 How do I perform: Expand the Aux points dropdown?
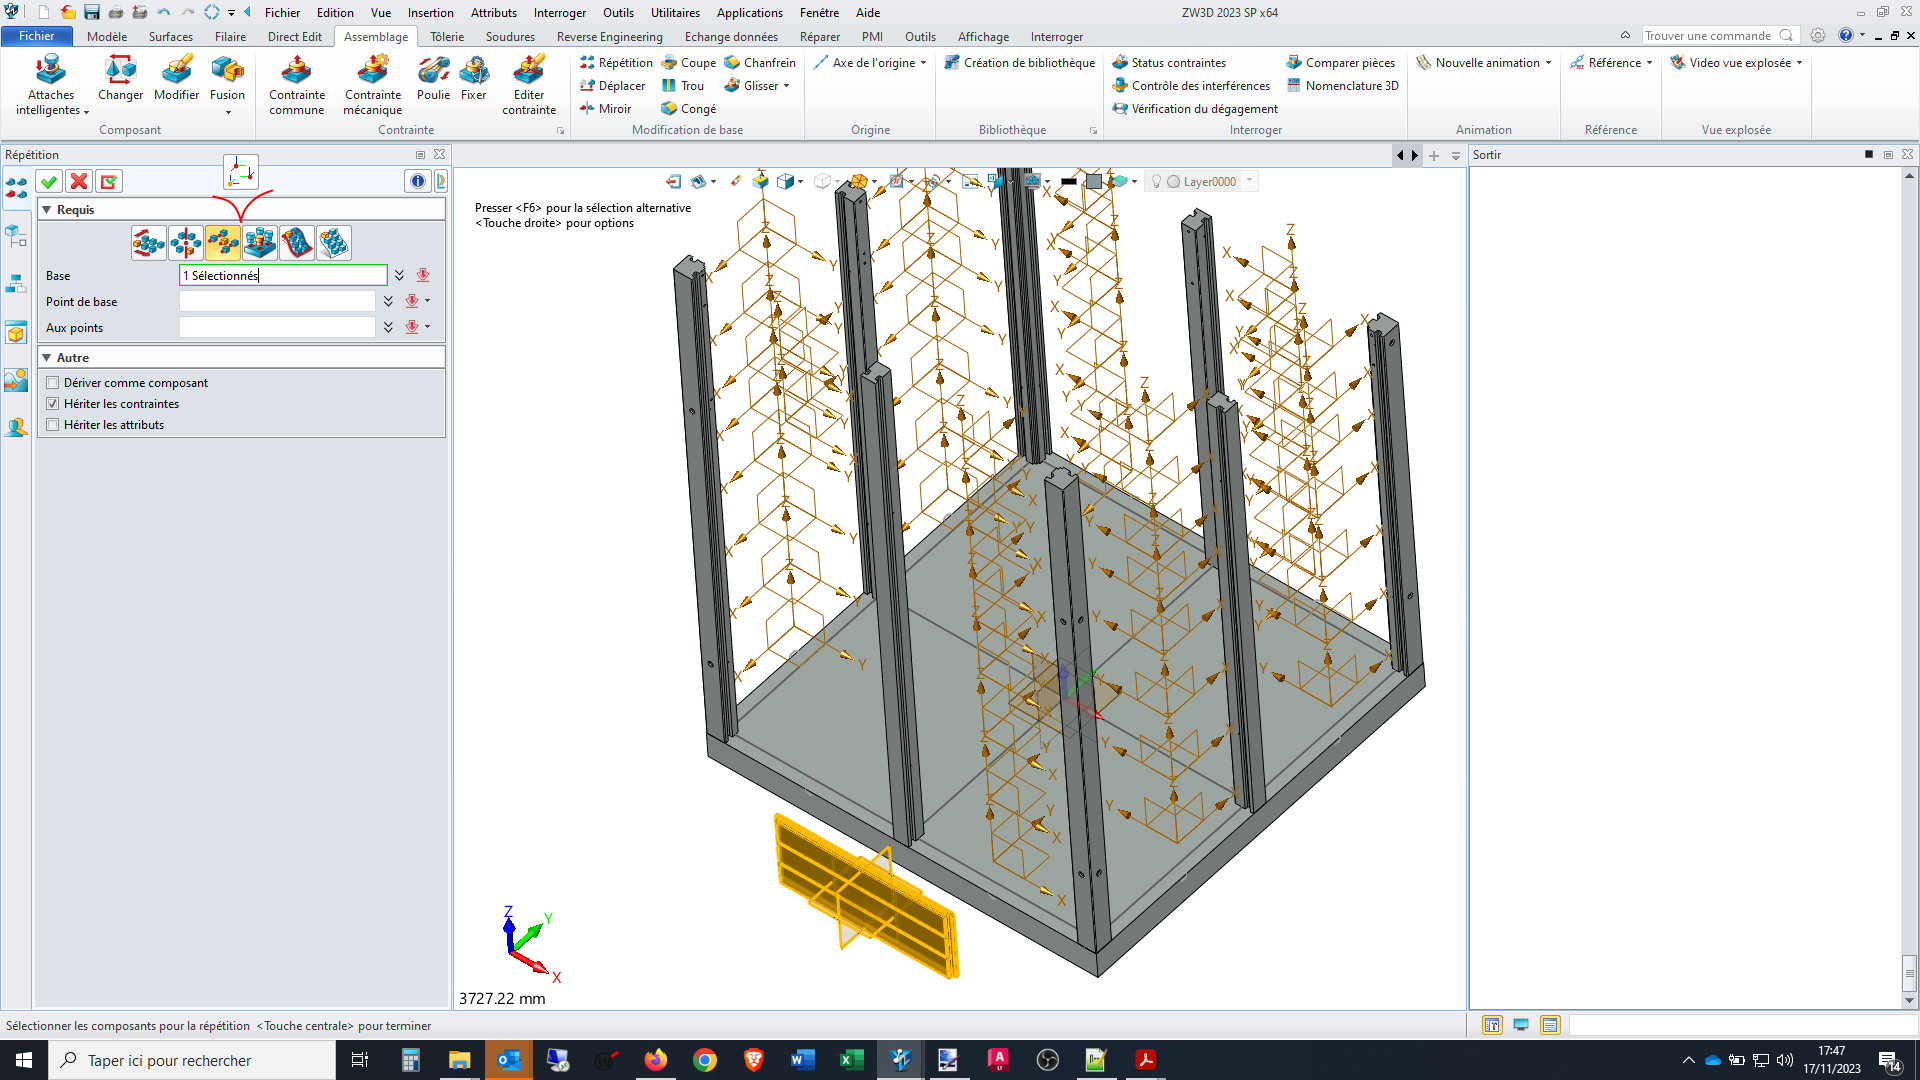coord(388,326)
